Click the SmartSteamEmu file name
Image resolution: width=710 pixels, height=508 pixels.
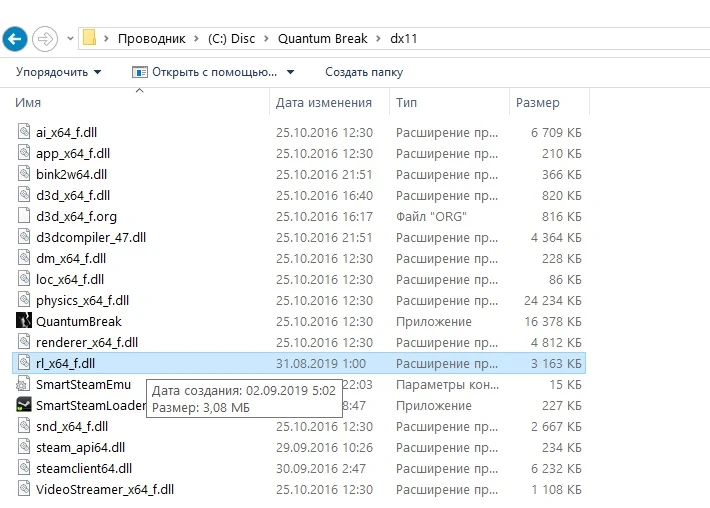(x=83, y=384)
